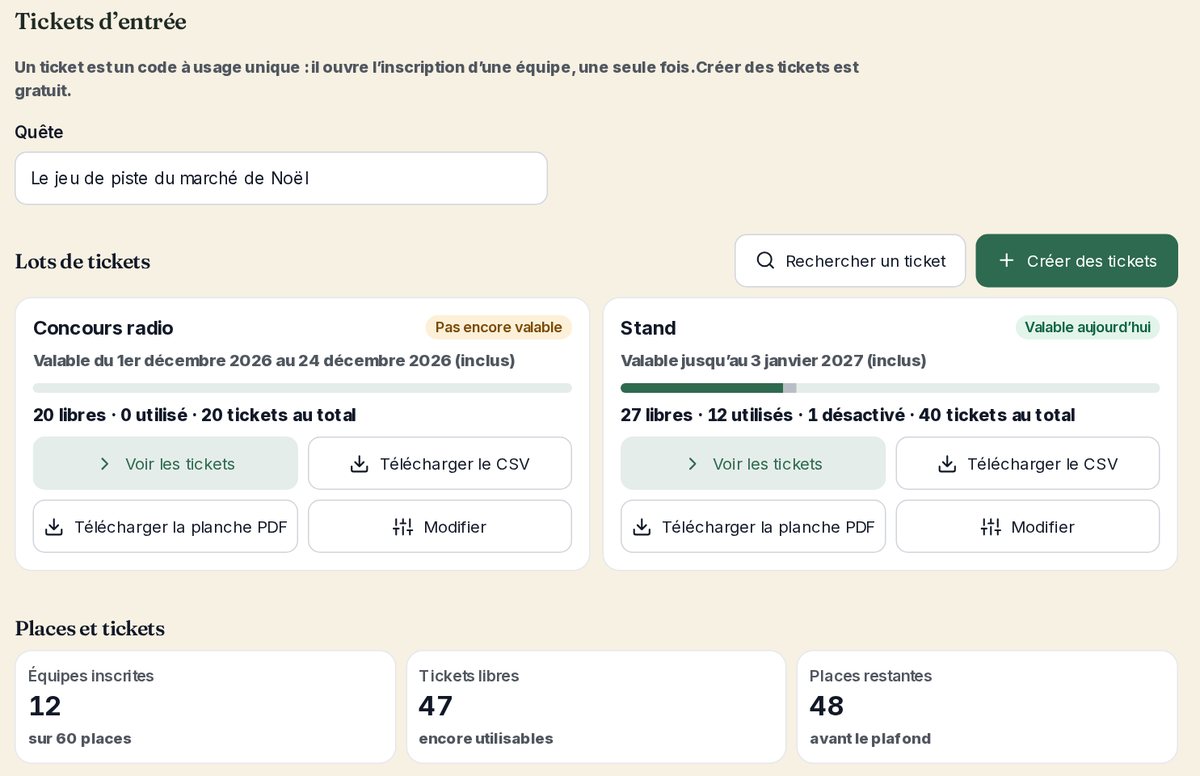Download the PDF sheet for Concours radio
Viewport: 1200px width, 776px height.
point(166,527)
